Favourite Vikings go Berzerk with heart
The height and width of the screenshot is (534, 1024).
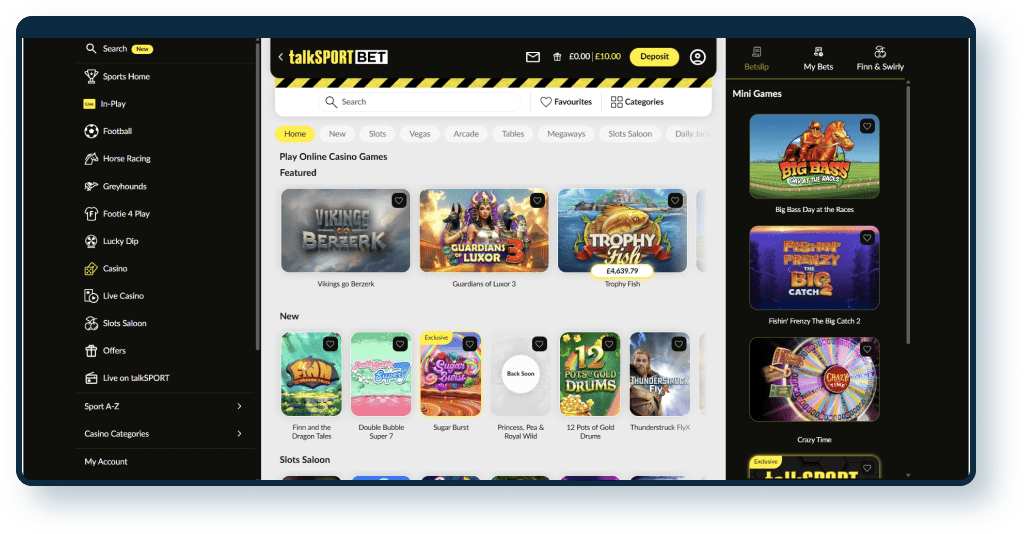[399, 200]
